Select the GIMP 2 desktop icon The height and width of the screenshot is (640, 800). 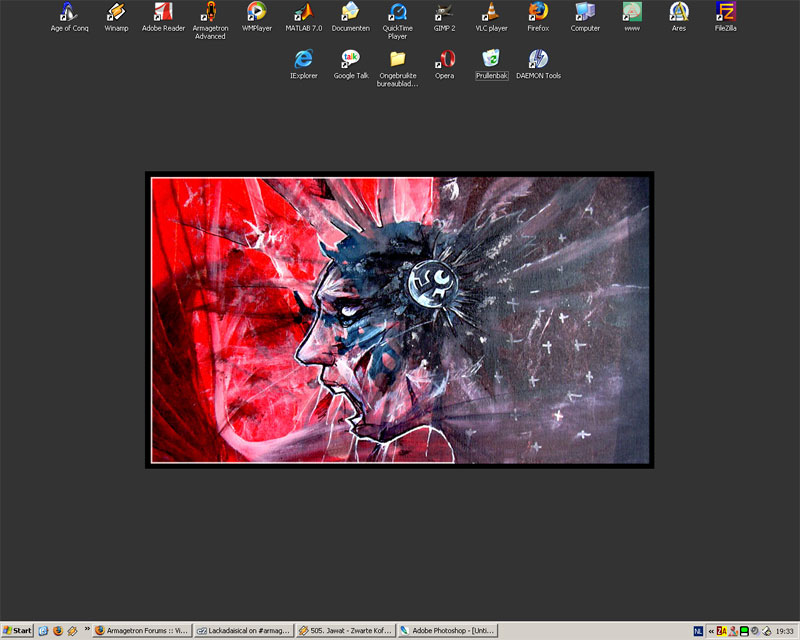[445, 13]
